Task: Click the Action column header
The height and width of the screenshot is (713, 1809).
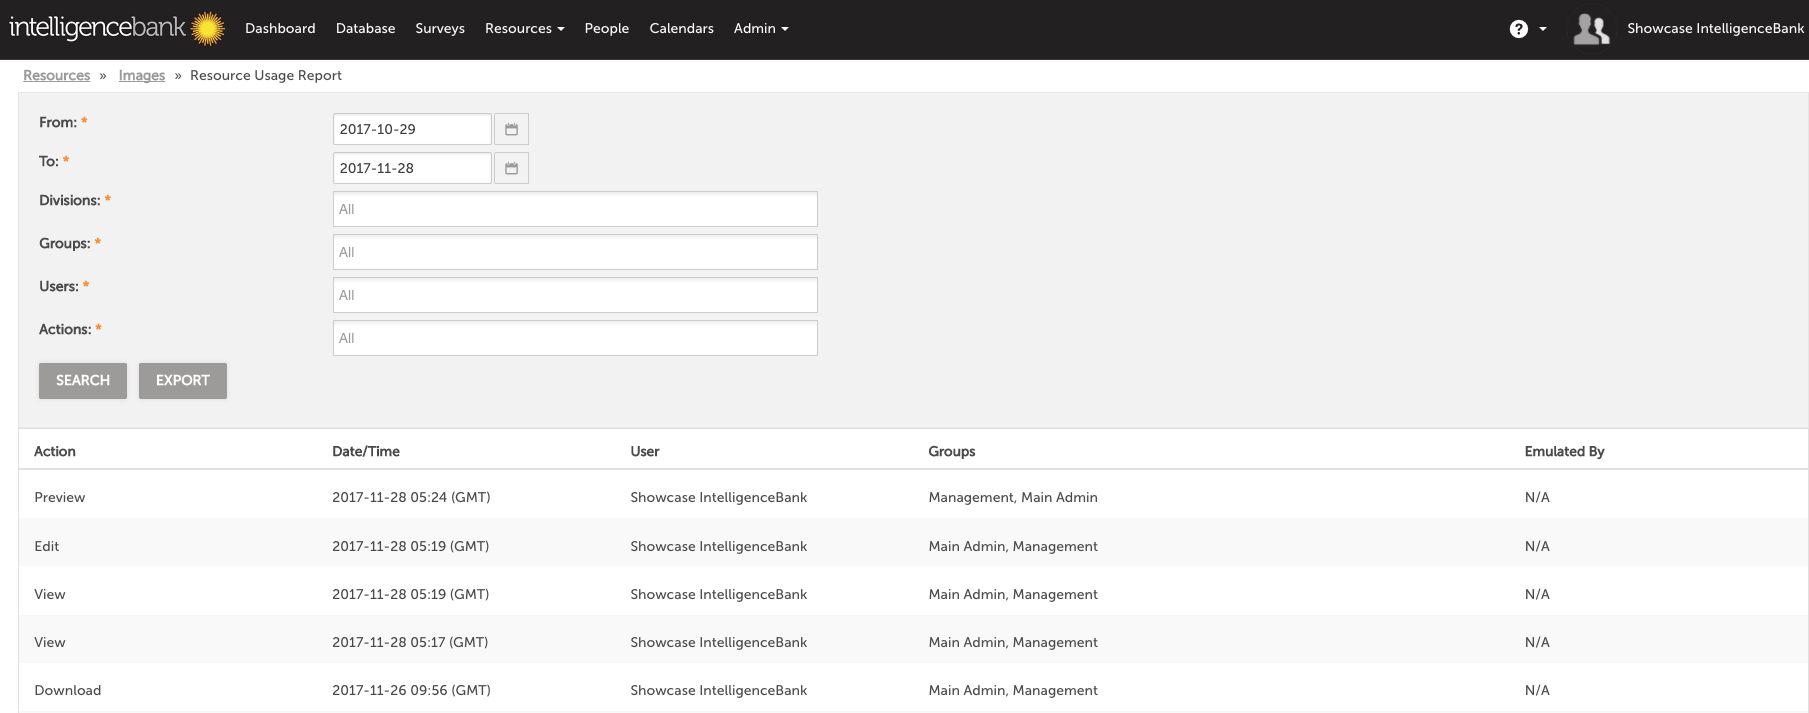Action: pos(55,451)
